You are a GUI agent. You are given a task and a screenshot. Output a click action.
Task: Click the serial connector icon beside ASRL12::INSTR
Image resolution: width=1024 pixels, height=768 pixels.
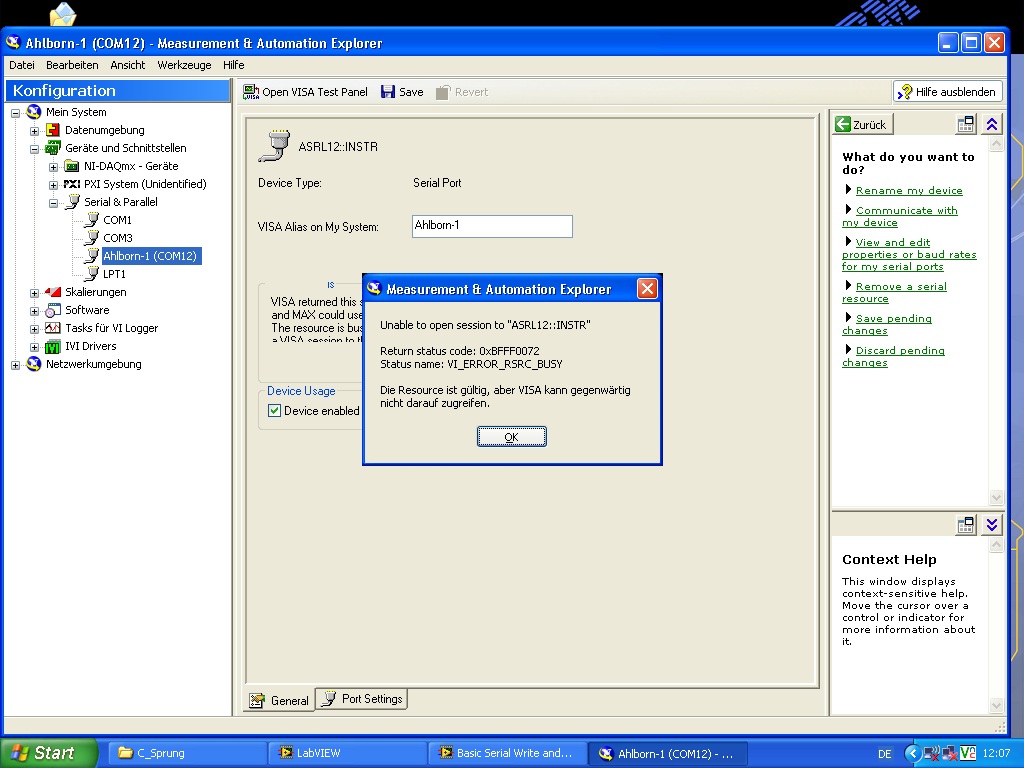274,146
